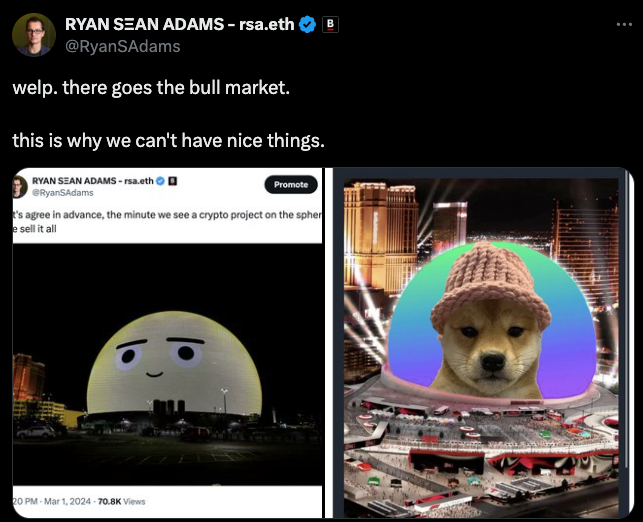
Task: Click embedded tweet's @RyanSAdams handle
Action: pos(63,193)
